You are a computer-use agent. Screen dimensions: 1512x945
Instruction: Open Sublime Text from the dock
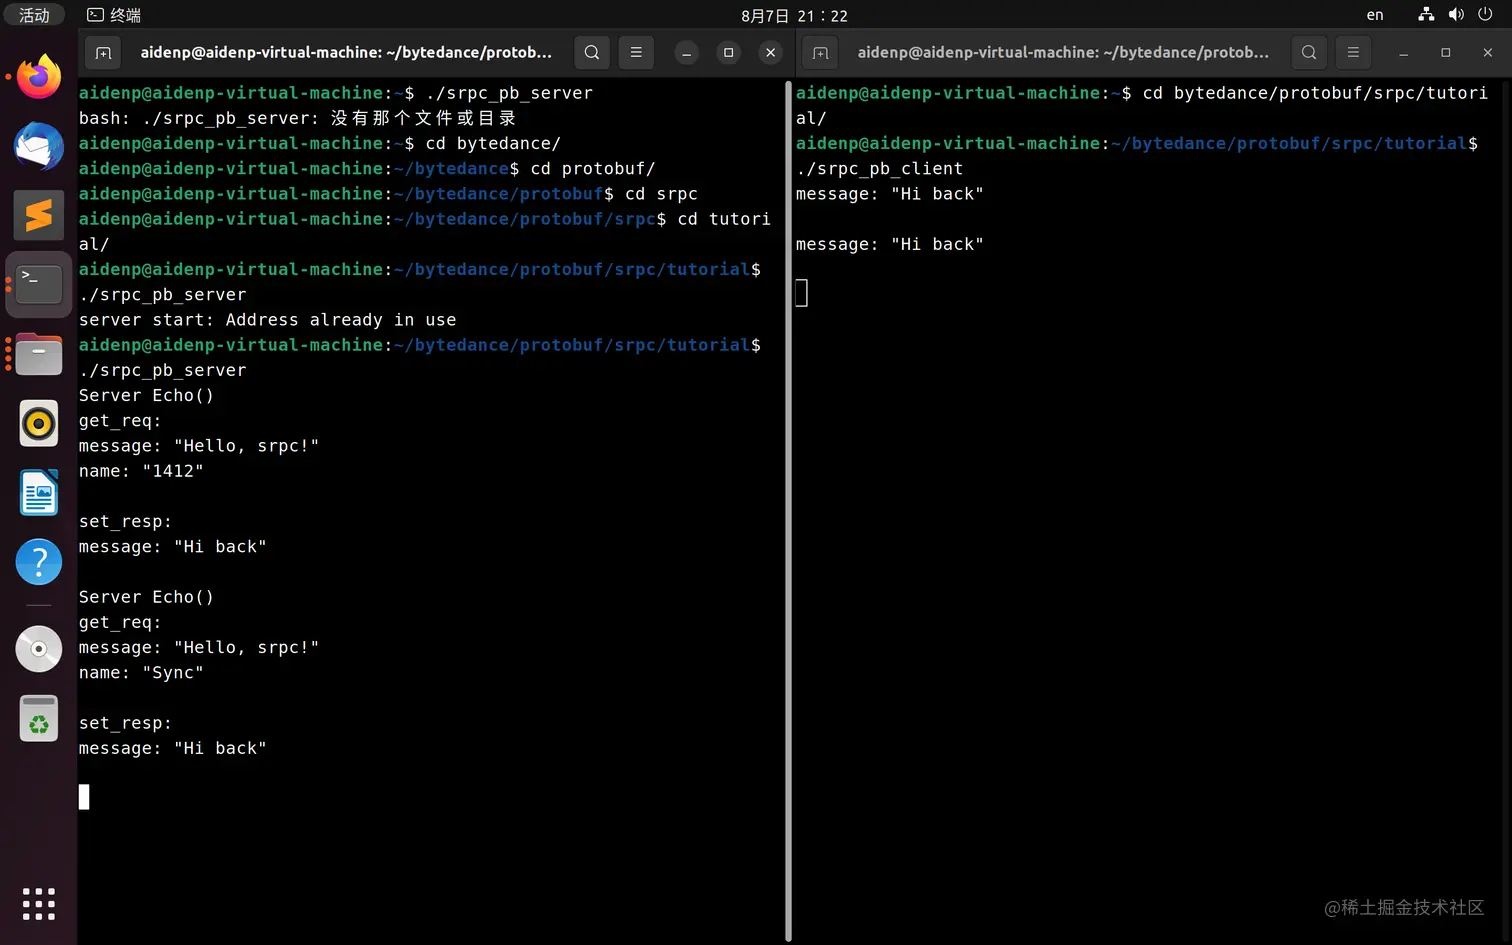[x=39, y=215]
